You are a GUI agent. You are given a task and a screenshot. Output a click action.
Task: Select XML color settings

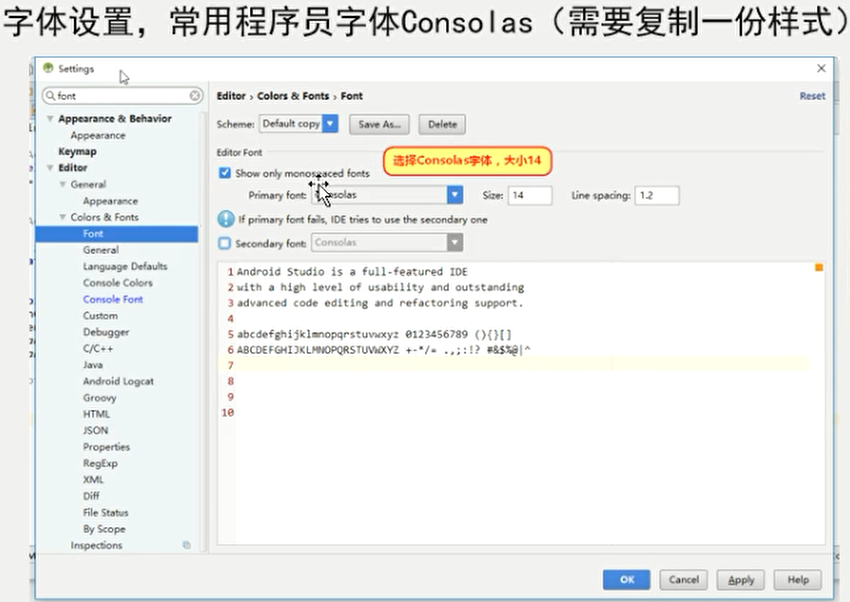click(x=93, y=480)
